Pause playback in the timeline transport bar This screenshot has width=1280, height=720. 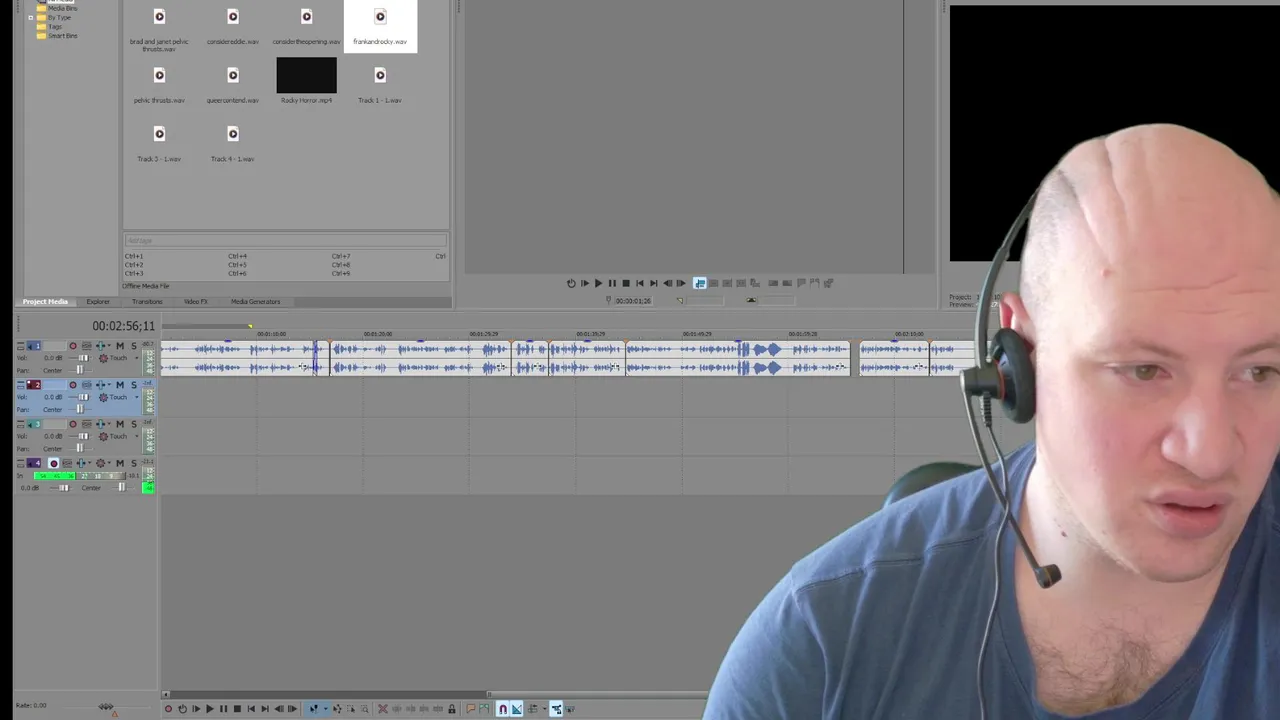[x=223, y=709]
